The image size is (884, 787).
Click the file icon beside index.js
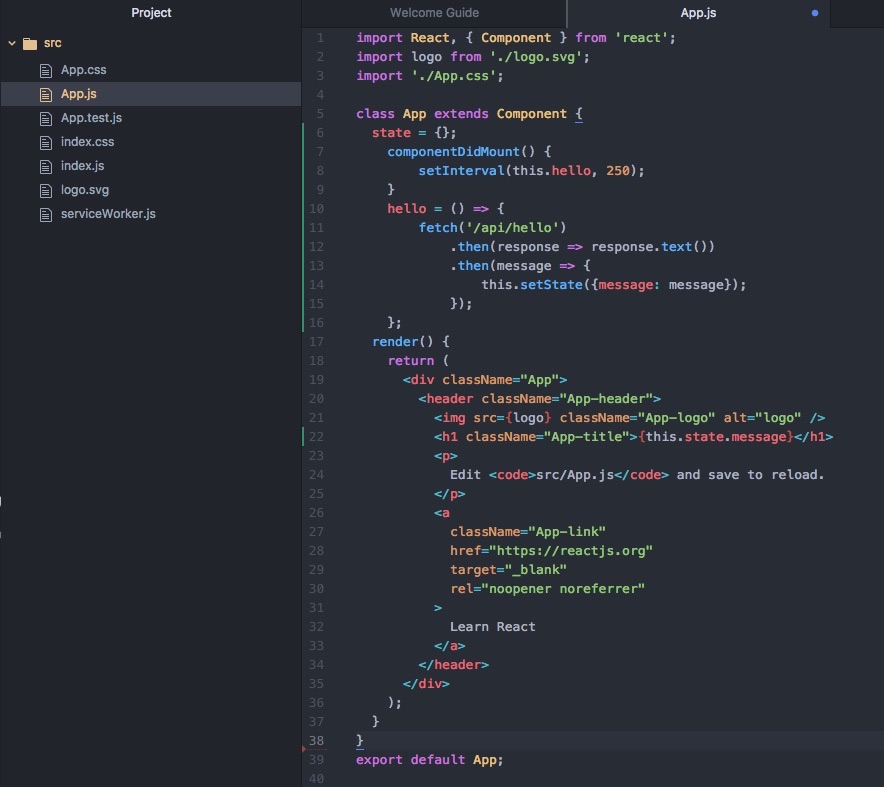46,166
